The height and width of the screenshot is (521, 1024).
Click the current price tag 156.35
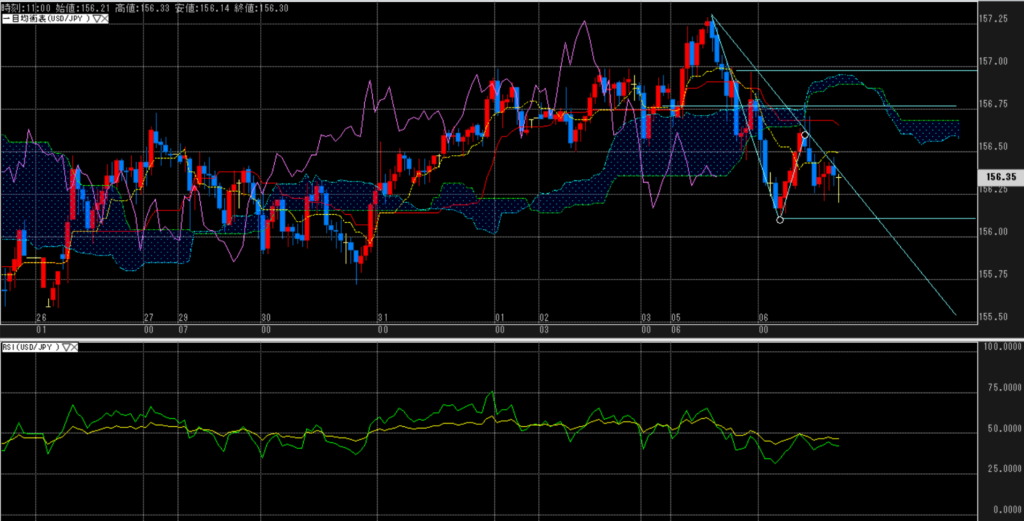click(x=1000, y=177)
